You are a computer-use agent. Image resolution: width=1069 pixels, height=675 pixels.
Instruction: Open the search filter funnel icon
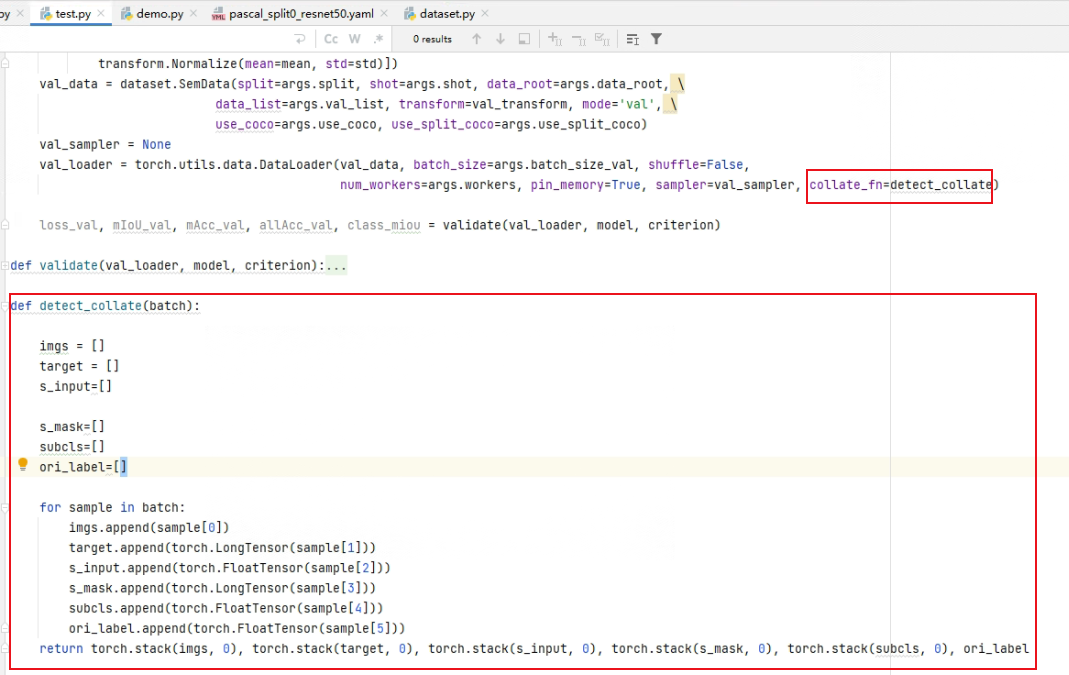[x=656, y=39]
